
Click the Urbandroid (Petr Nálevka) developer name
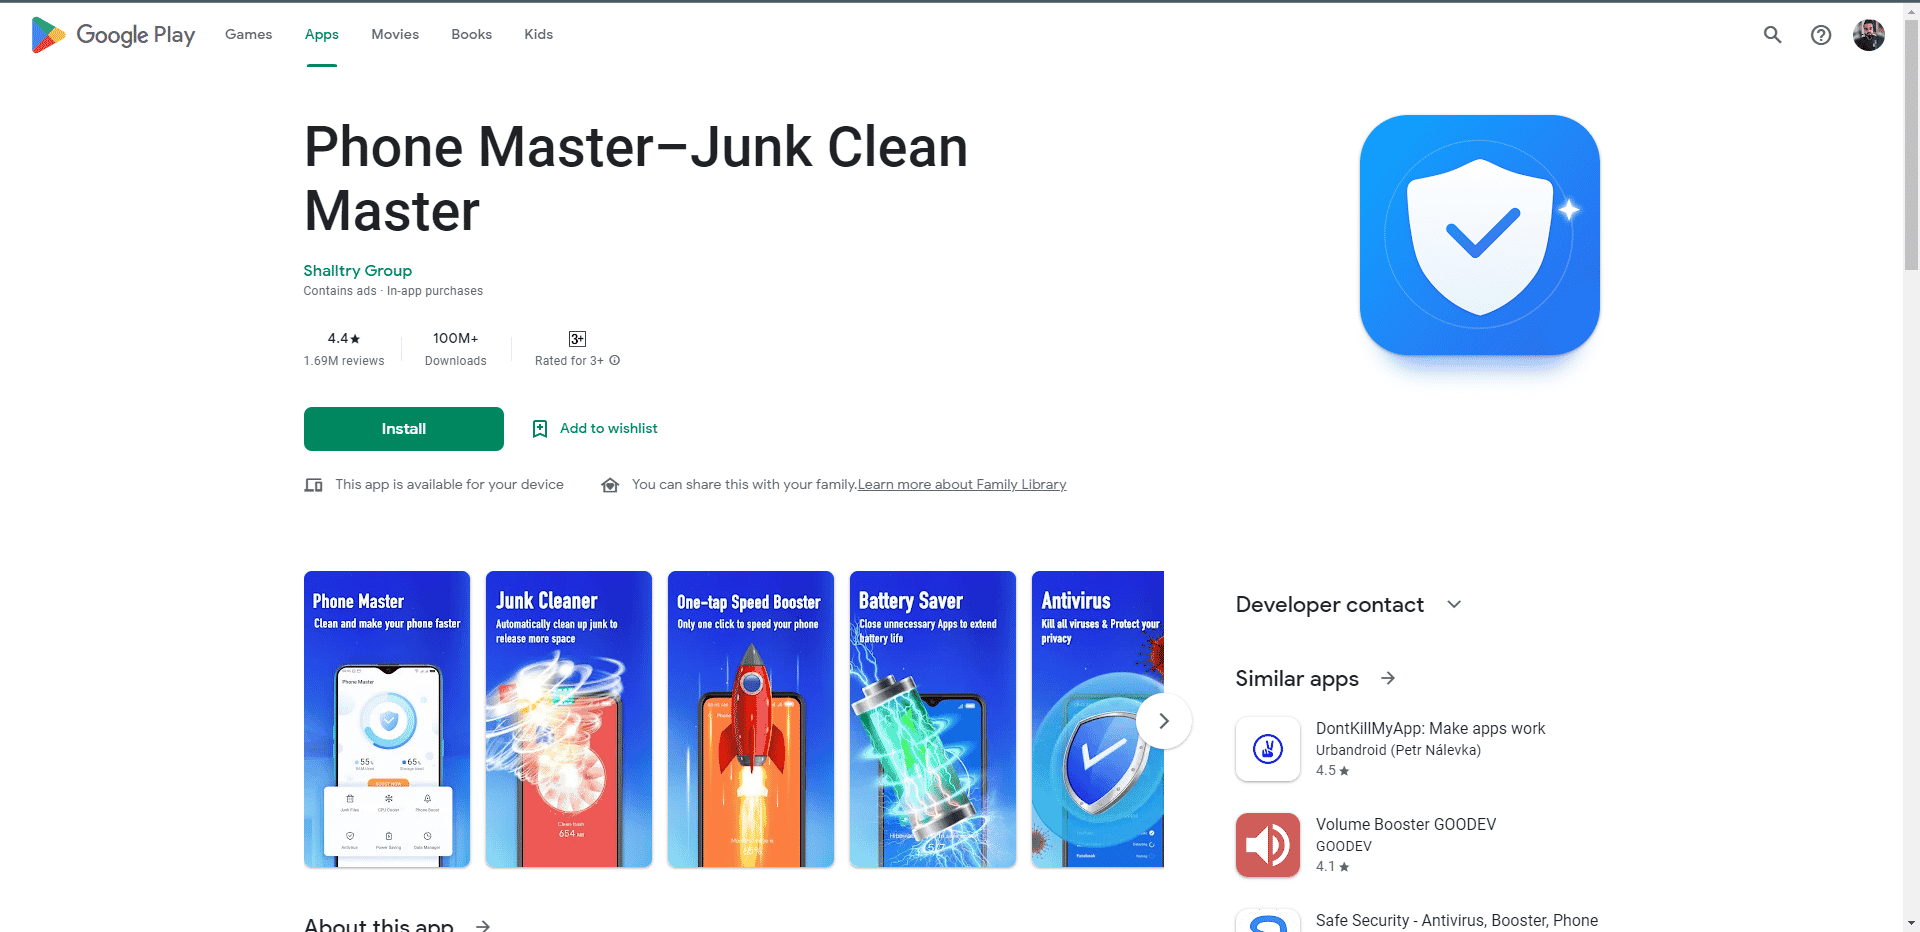click(1398, 751)
